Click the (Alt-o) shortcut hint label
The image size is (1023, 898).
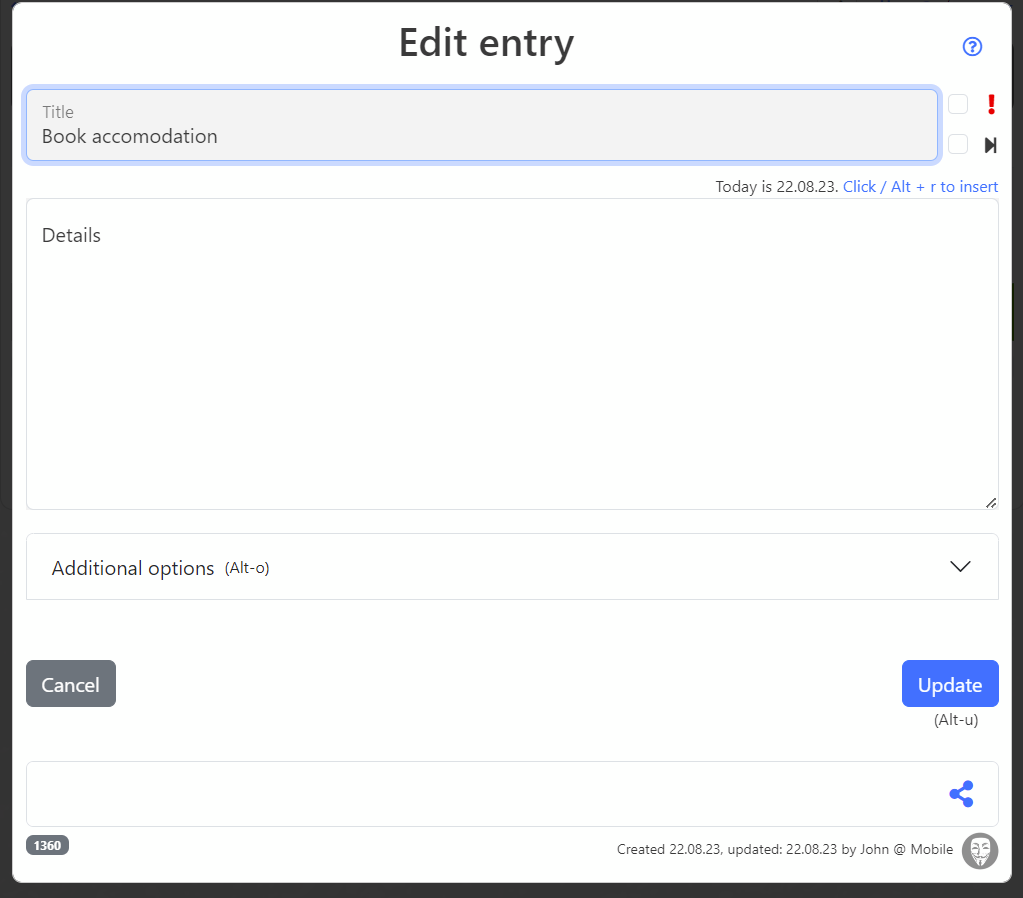247,568
